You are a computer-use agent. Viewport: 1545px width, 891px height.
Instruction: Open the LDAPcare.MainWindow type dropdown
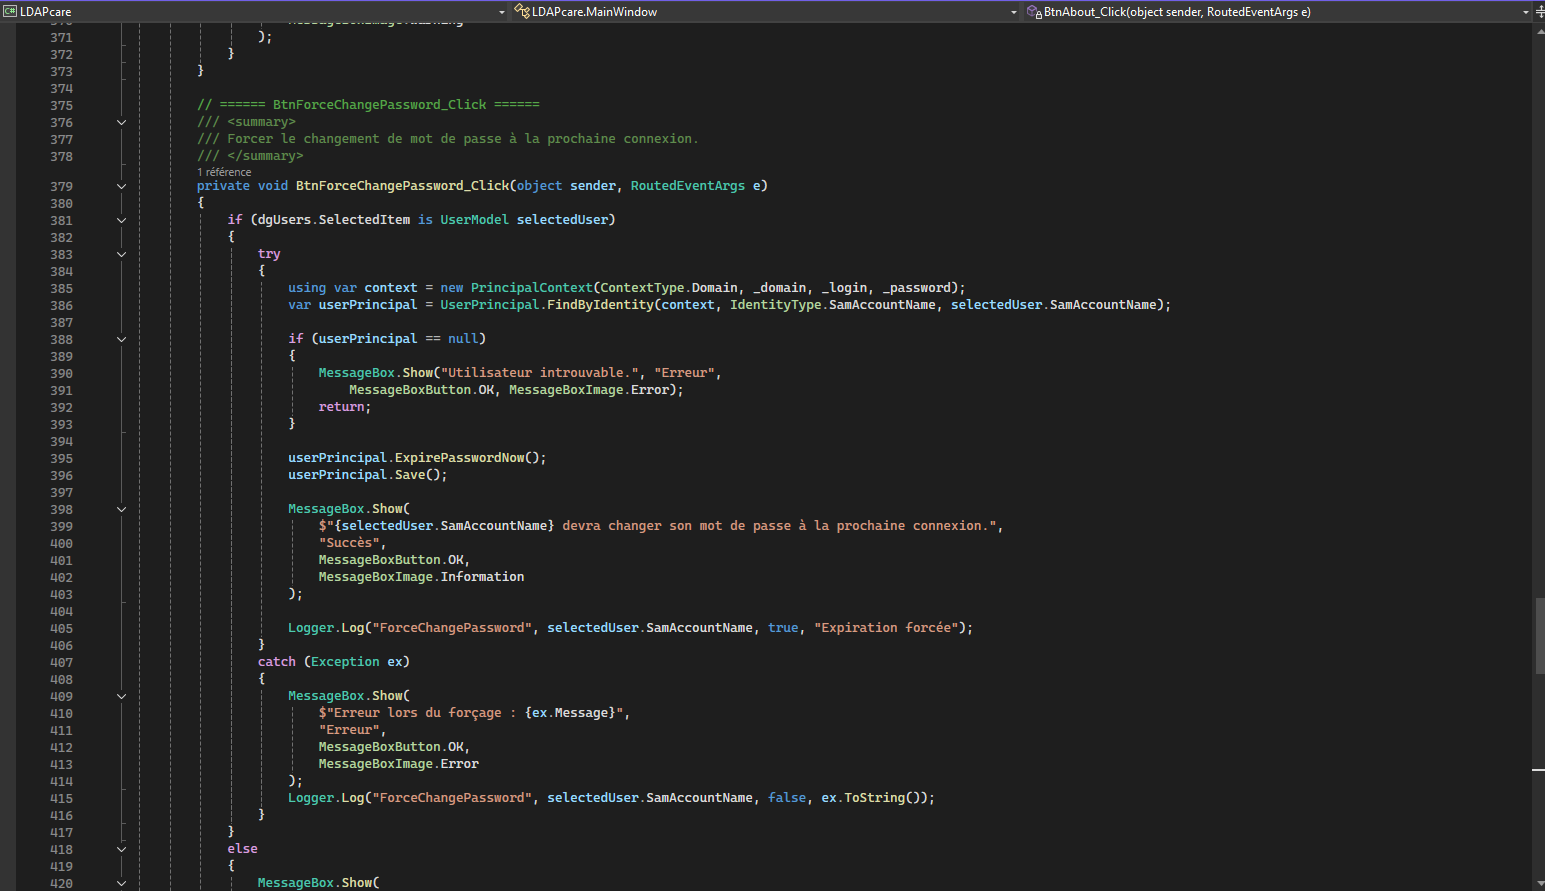pyautogui.click(x=1013, y=11)
